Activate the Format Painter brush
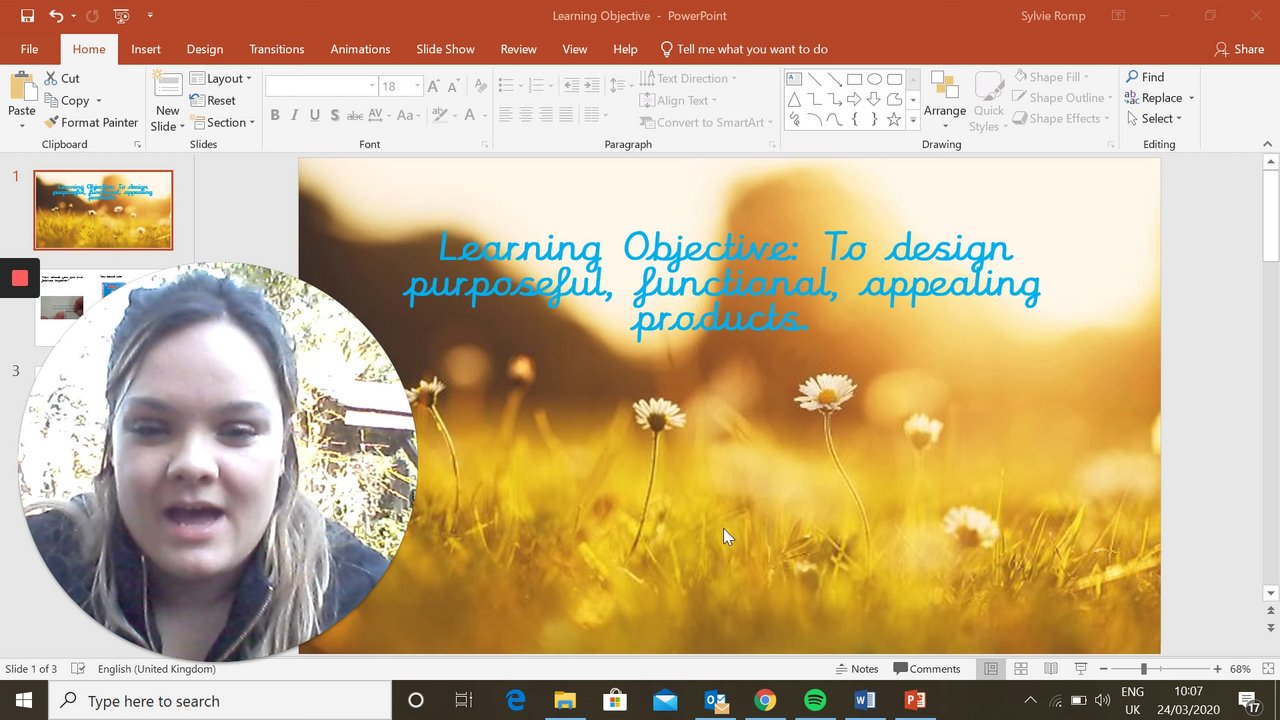The height and width of the screenshot is (720, 1280). (91, 122)
